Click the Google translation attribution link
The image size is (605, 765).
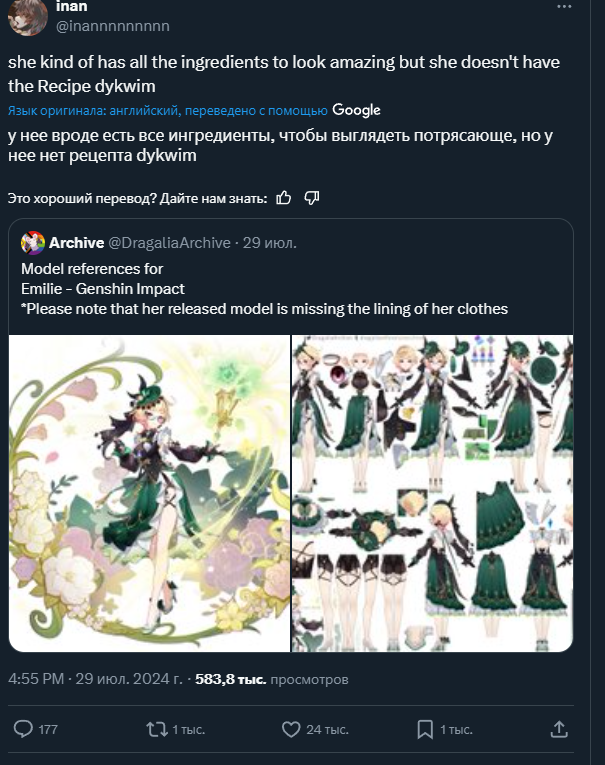[x=356, y=110]
